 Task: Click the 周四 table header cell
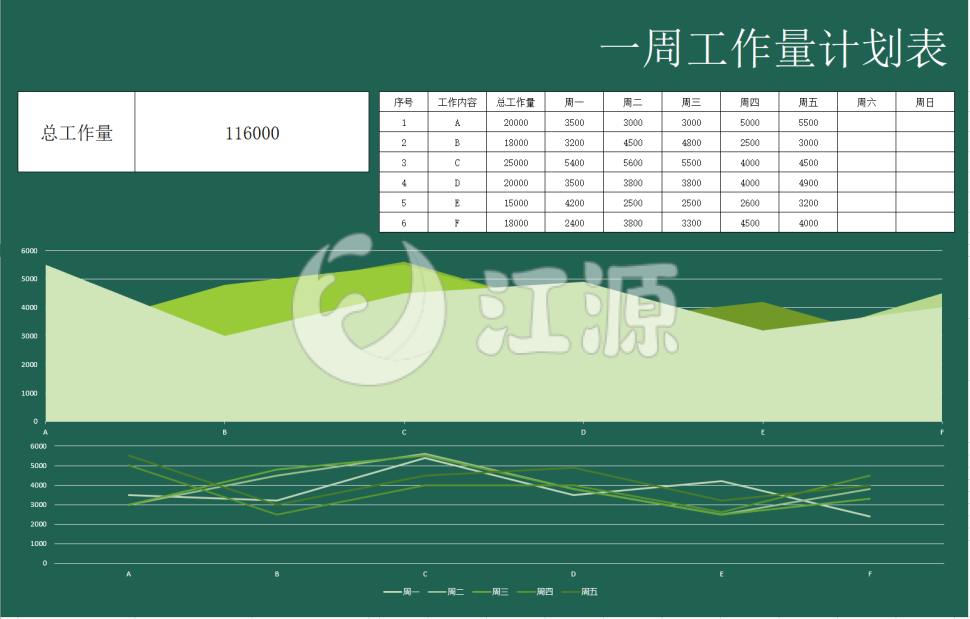(750, 102)
